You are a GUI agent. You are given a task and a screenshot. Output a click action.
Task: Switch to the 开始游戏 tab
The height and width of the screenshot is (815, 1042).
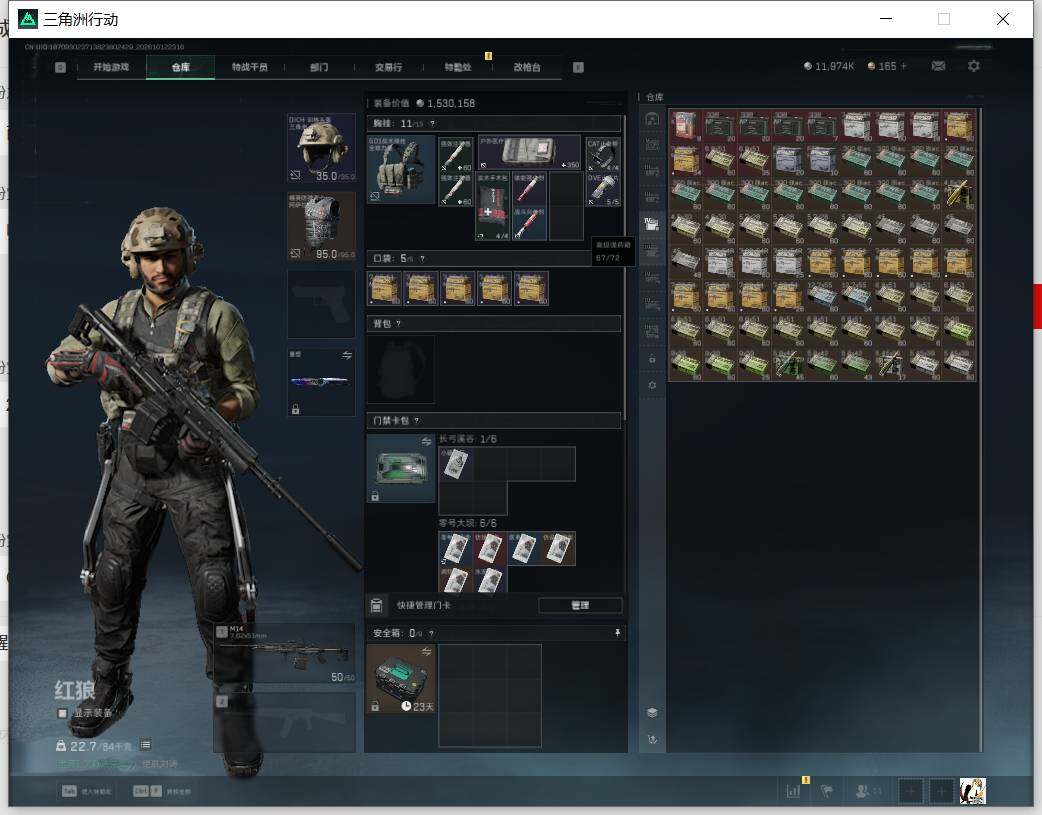coord(111,67)
